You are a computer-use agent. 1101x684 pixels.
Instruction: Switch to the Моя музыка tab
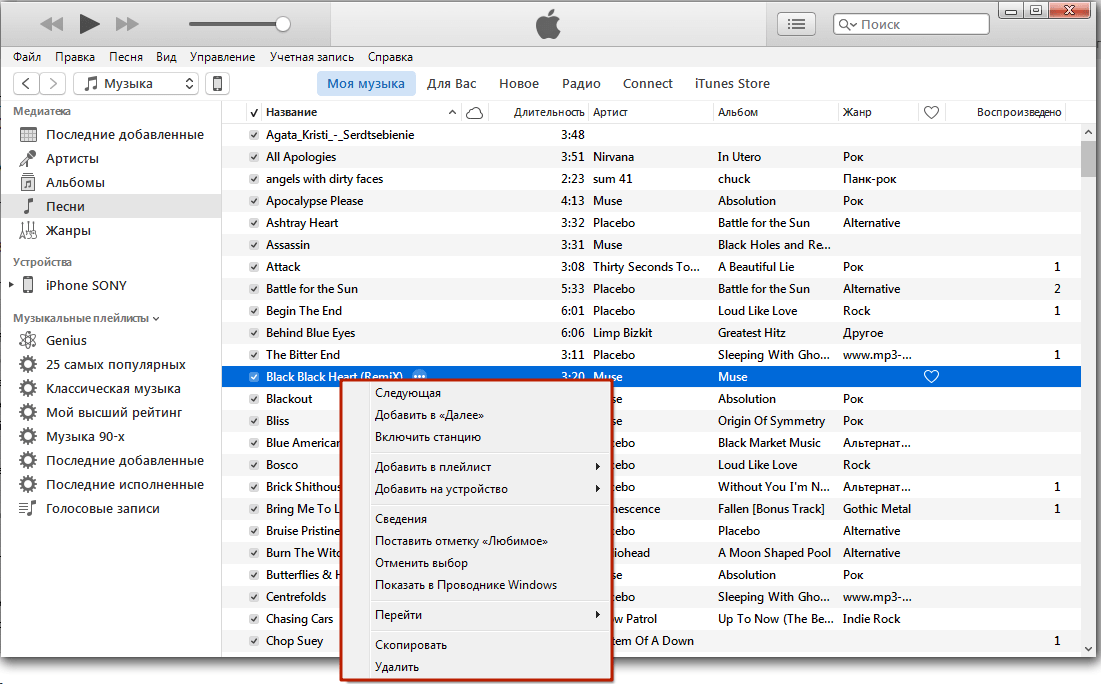pyautogui.click(x=366, y=84)
